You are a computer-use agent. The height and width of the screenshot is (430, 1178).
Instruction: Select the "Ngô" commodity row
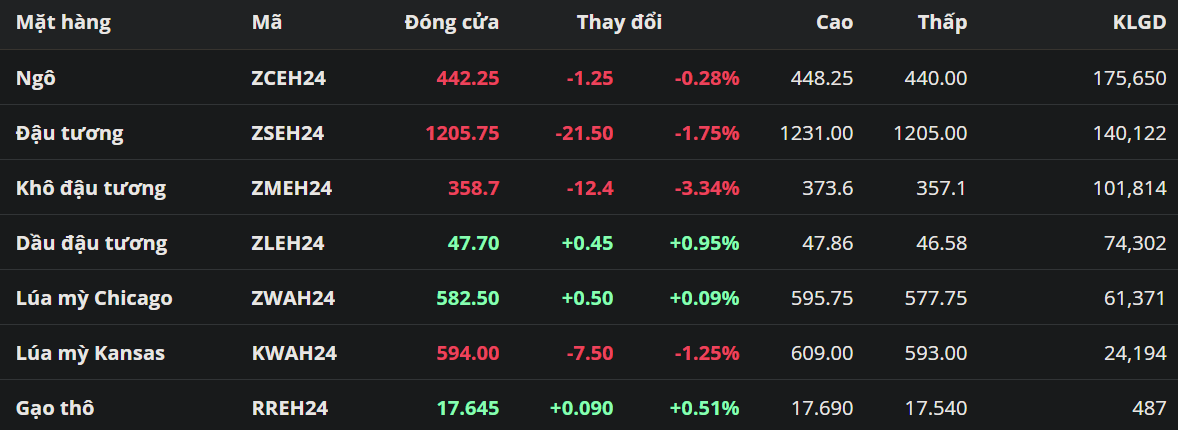[x=36, y=78]
